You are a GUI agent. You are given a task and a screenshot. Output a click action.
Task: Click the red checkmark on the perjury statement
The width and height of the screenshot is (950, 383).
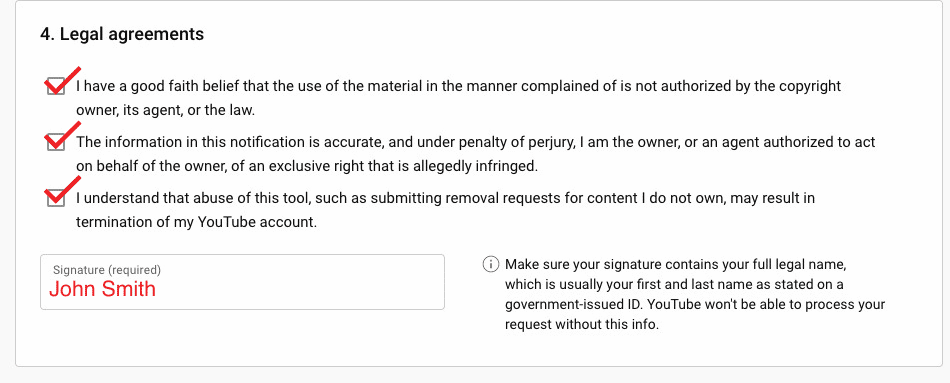click(62, 135)
